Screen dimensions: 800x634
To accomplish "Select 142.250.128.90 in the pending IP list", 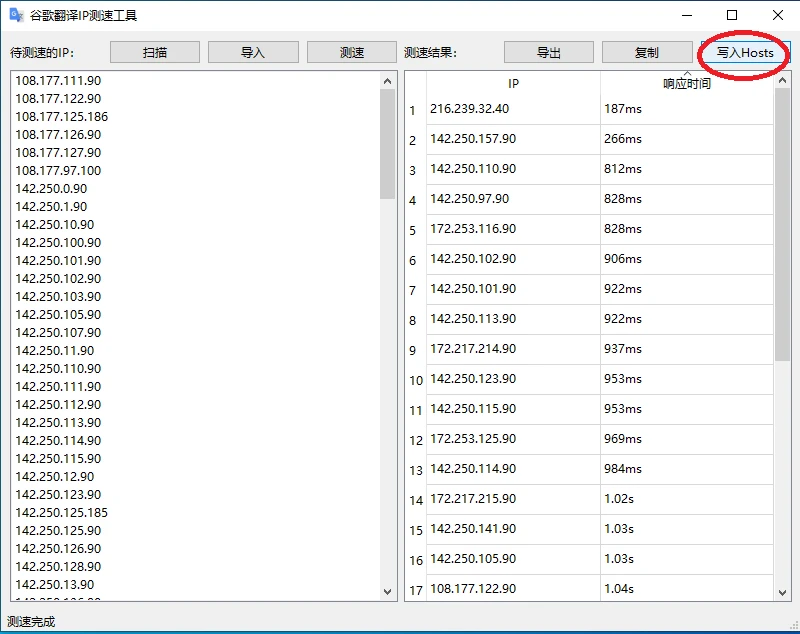I will click(x=58, y=567).
